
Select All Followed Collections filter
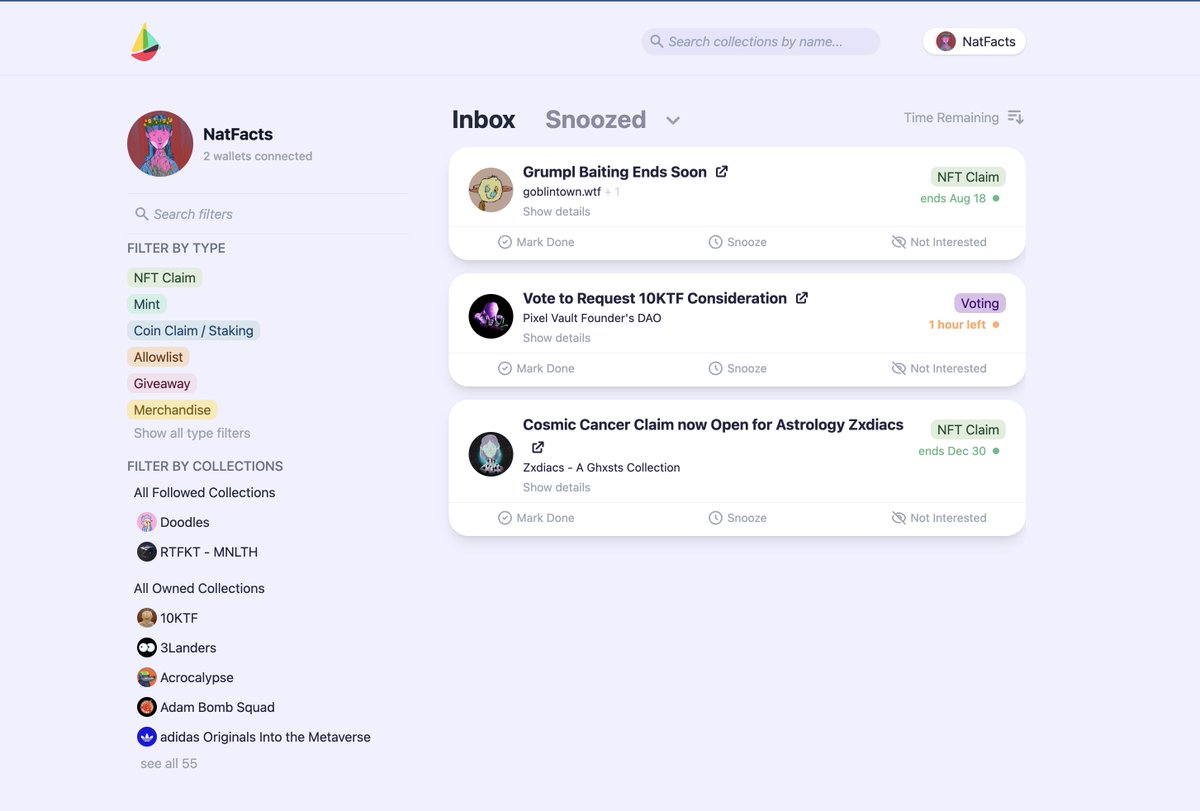pyautogui.click(x=204, y=492)
